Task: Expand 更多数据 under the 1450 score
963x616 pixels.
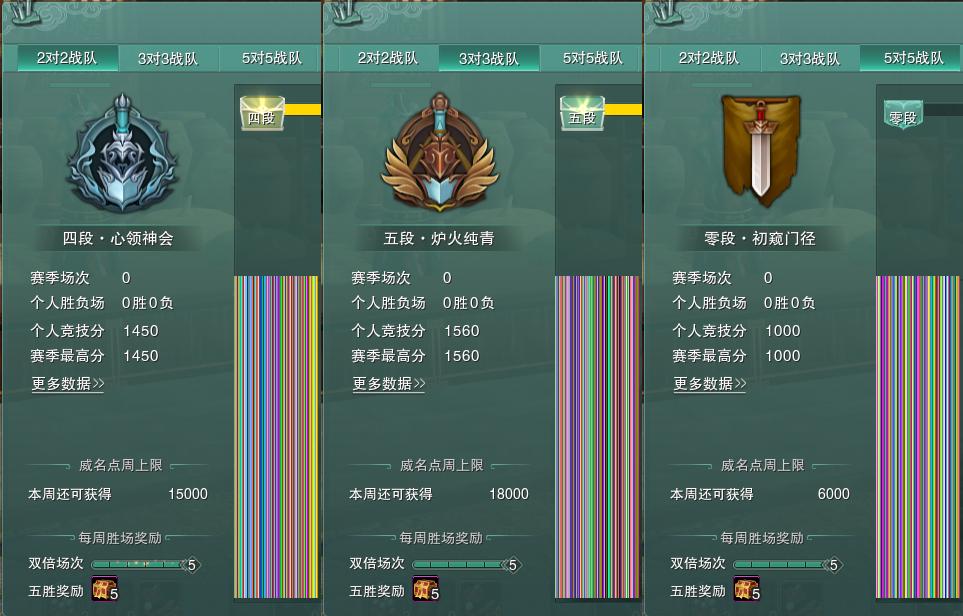Action: coord(68,384)
